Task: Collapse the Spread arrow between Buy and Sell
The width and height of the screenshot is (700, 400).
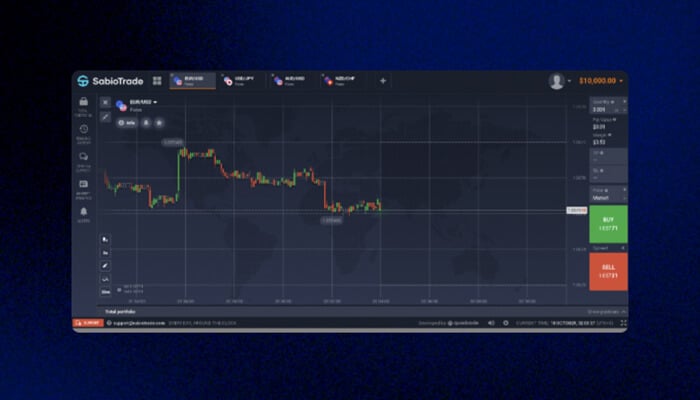Action: pyautogui.click(x=623, y=248)
